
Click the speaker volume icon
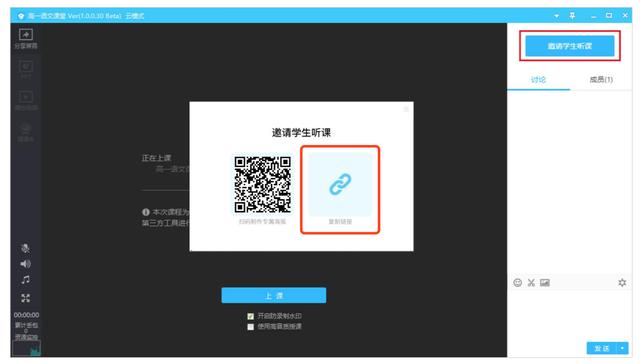point(25,264)
